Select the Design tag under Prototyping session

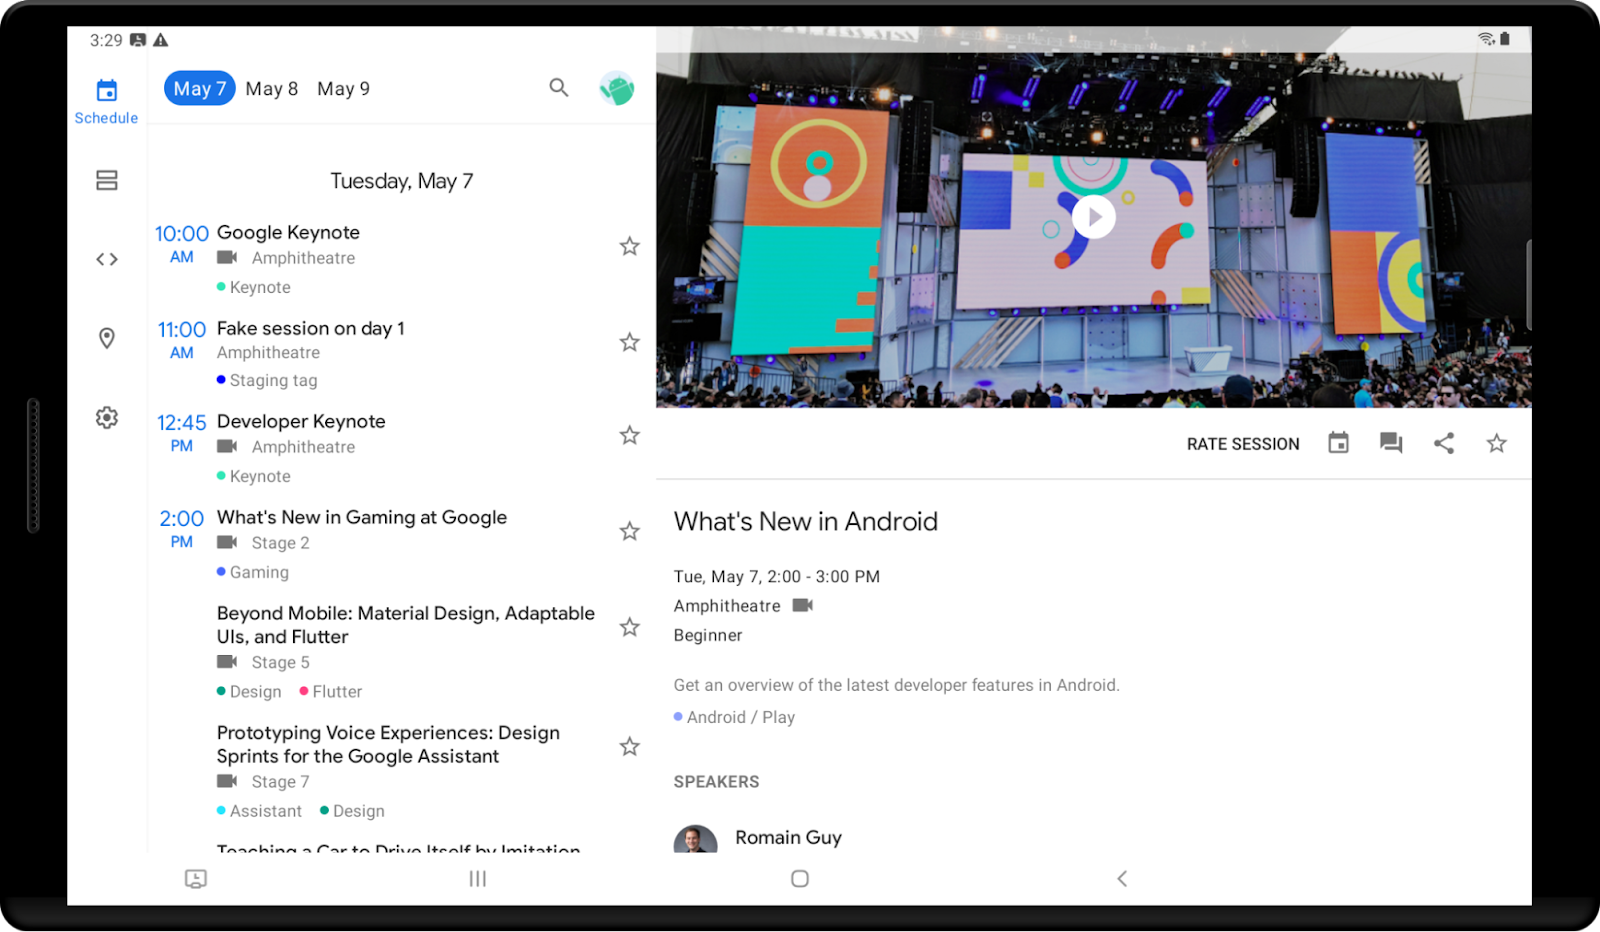pos(352,811)
